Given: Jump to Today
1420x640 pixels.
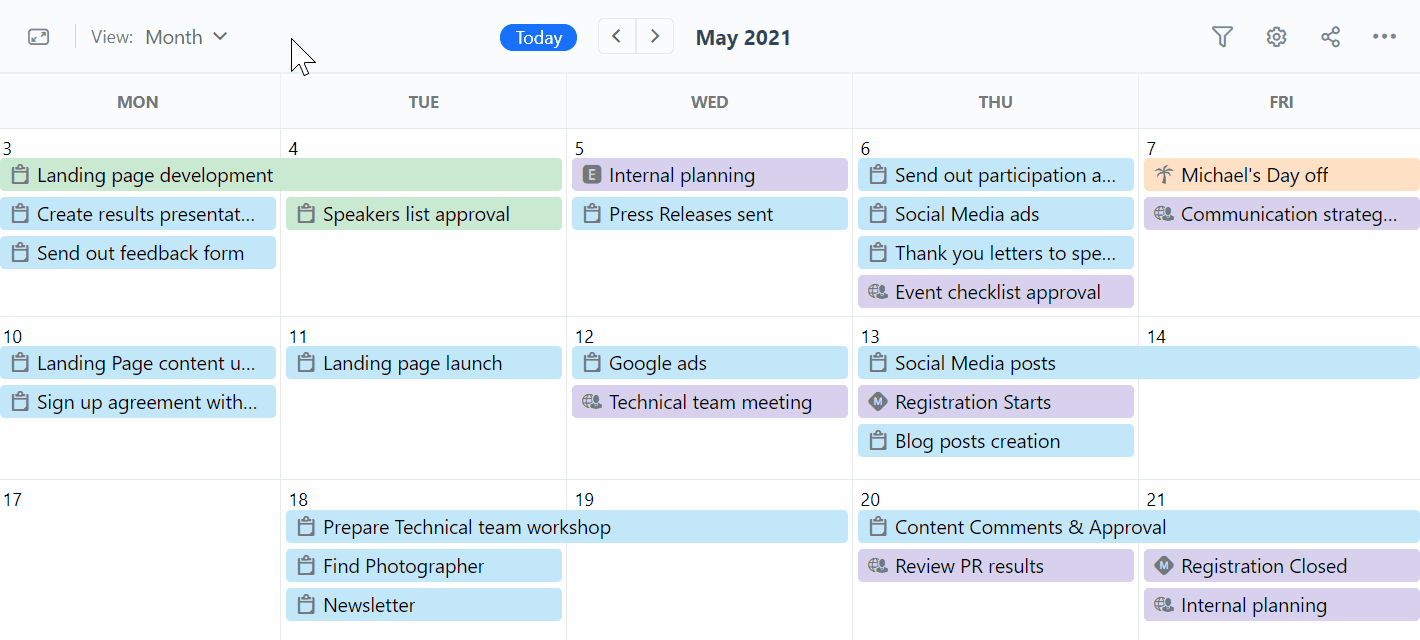Looking at the screenshot, I should click(538, 38).
